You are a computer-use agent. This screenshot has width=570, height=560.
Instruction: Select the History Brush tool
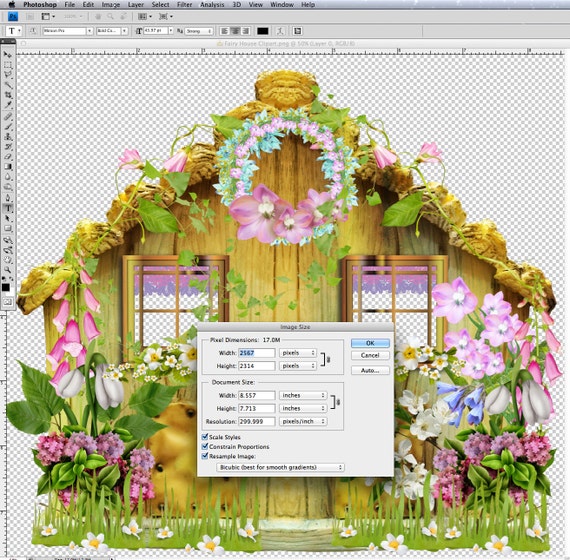coord(8,147)
